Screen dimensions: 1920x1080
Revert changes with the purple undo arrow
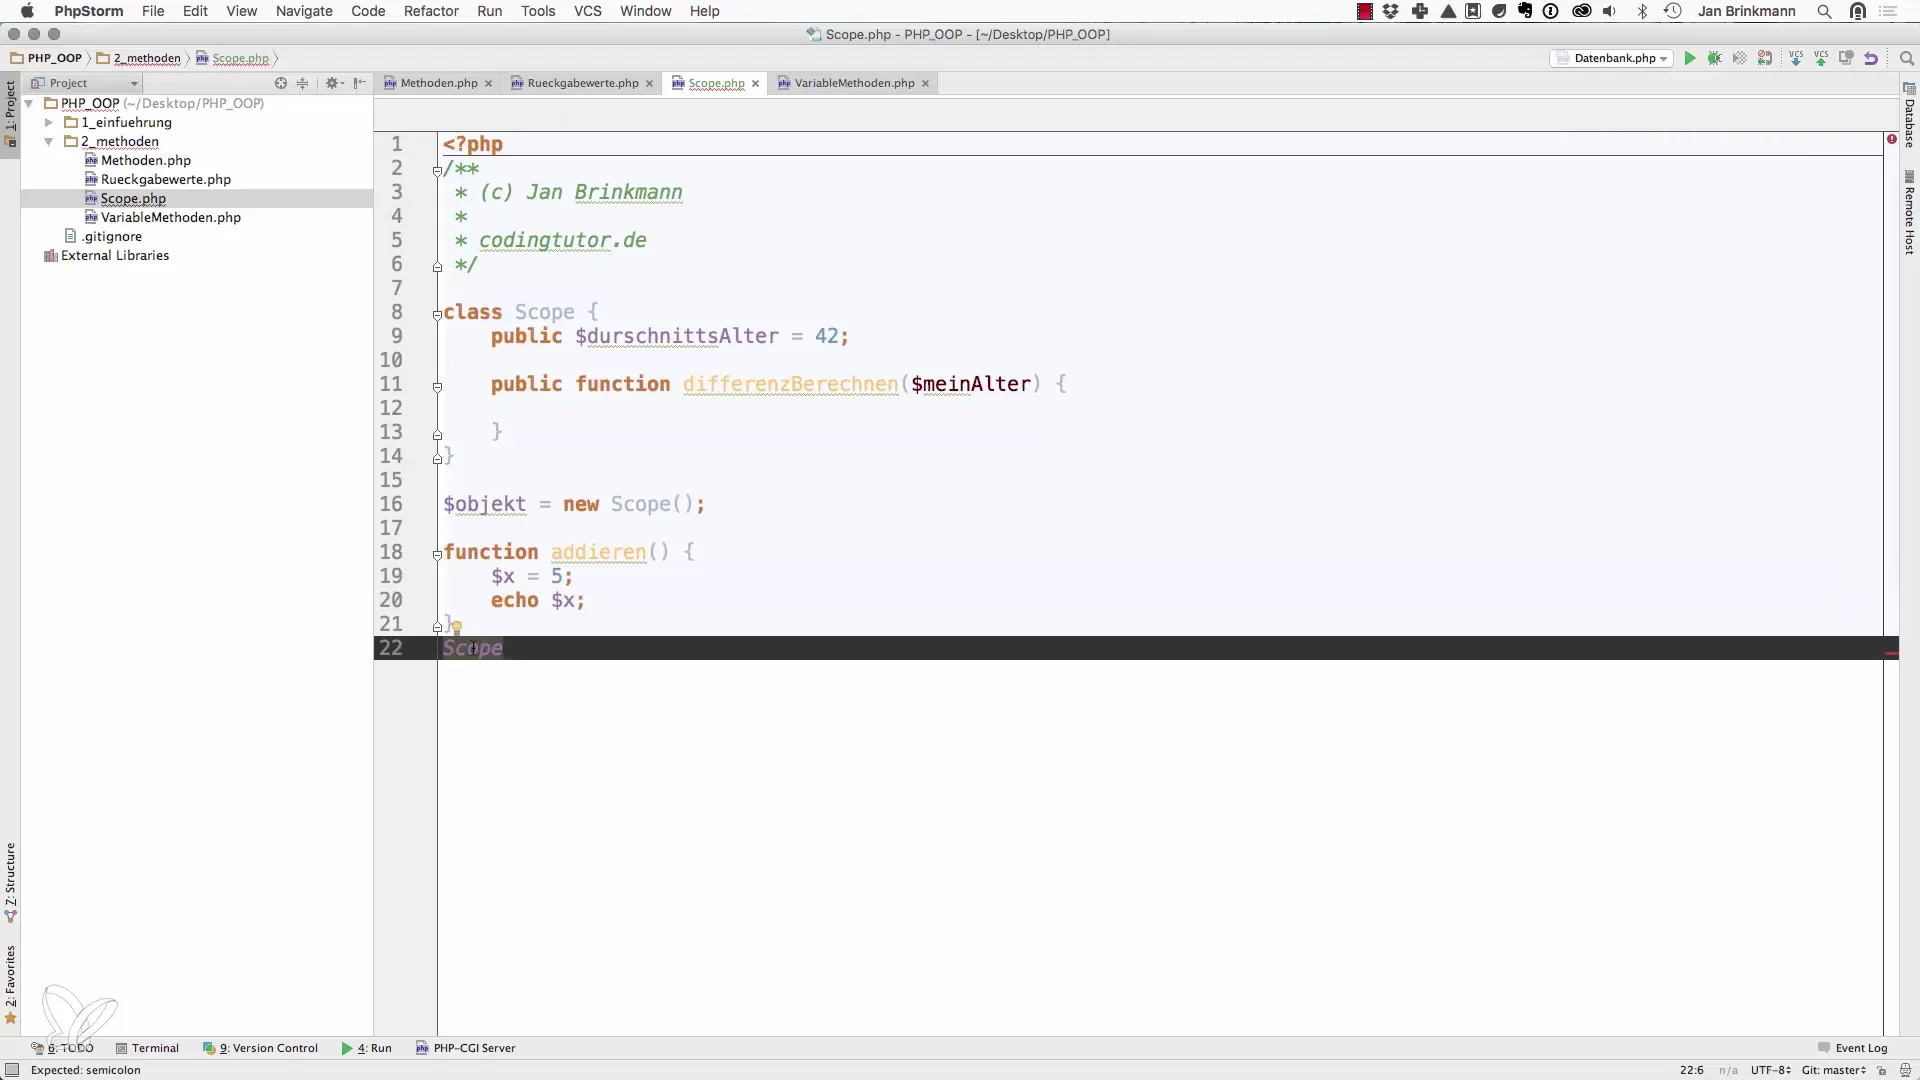[x=1871, y=58]
